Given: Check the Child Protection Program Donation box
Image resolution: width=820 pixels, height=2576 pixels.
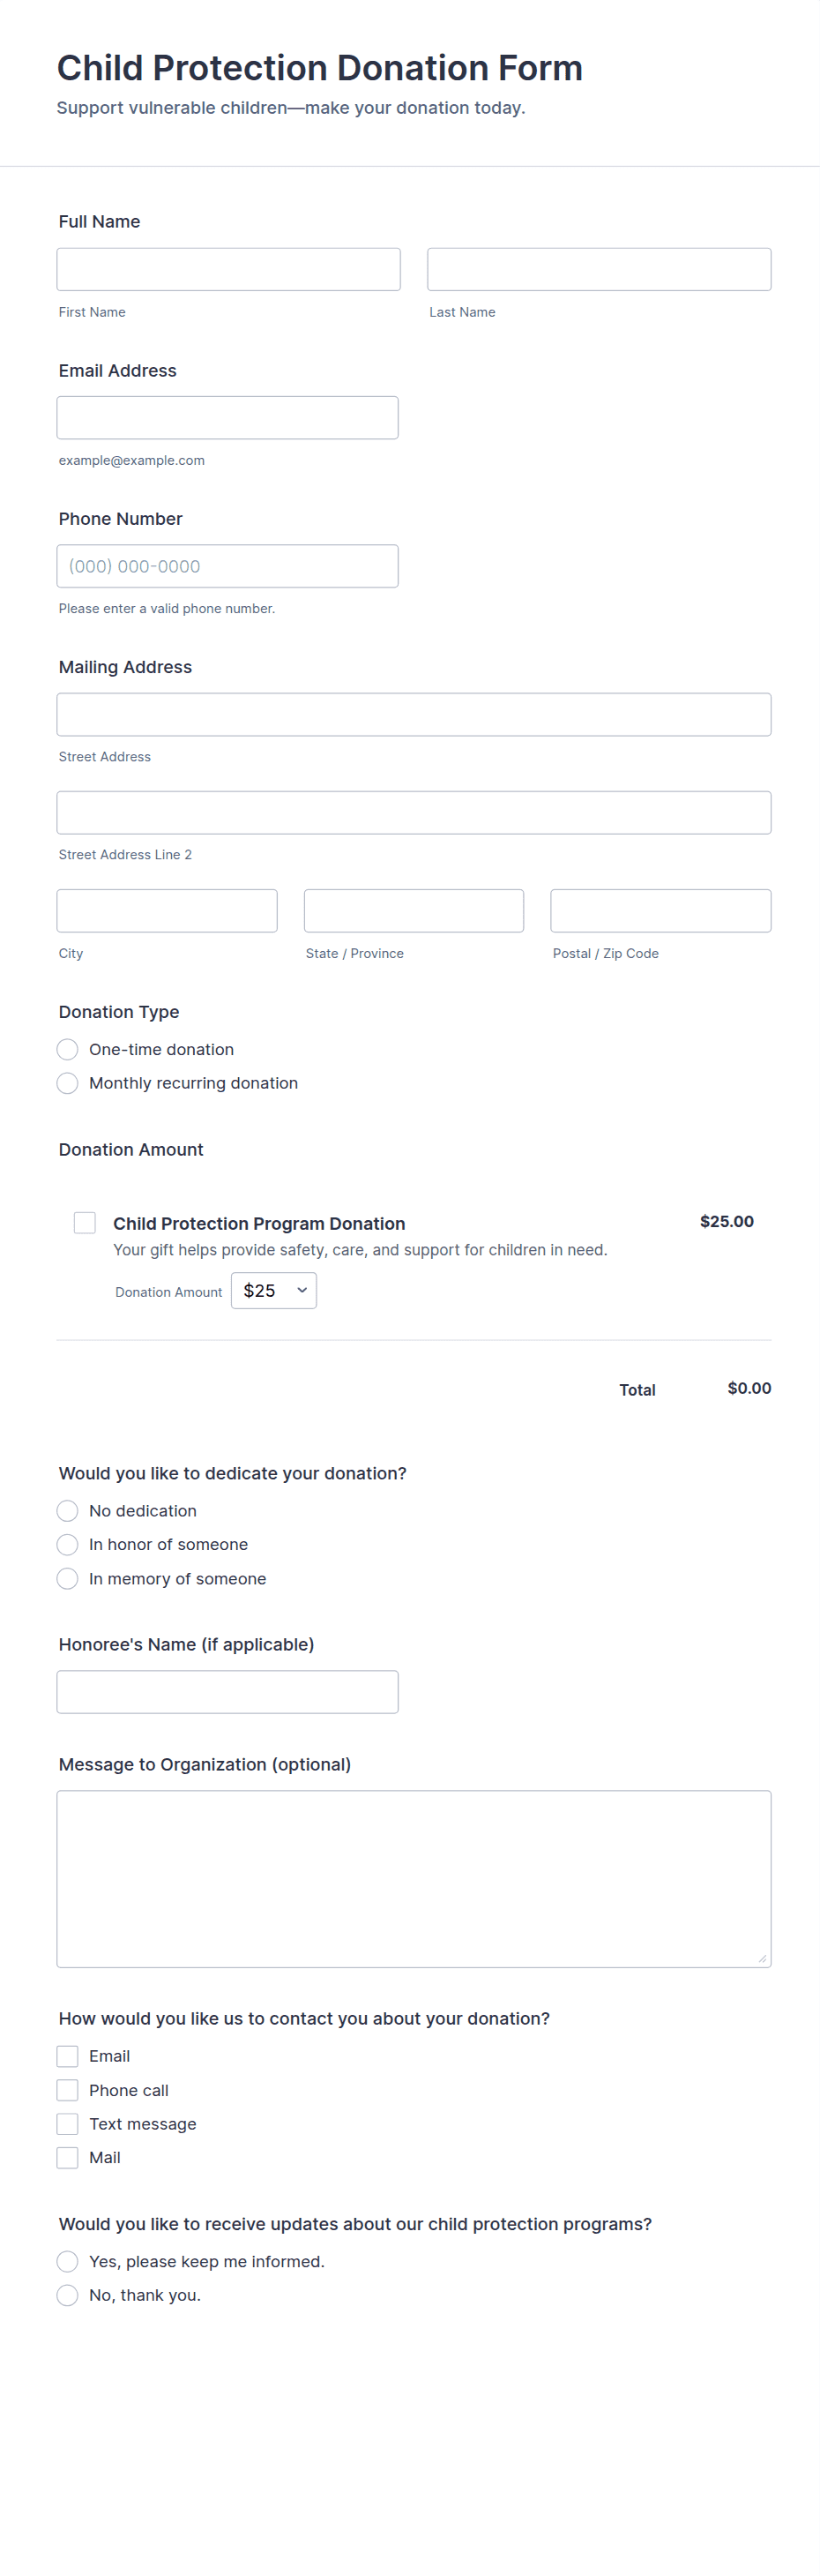Looking at the screenshot, I should 85,1223.
